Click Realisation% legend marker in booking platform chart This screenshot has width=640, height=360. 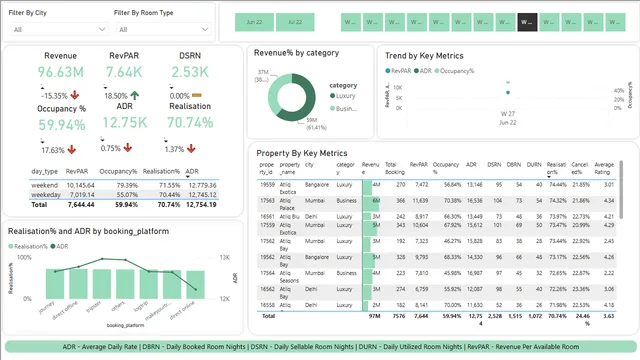point(11,246)
